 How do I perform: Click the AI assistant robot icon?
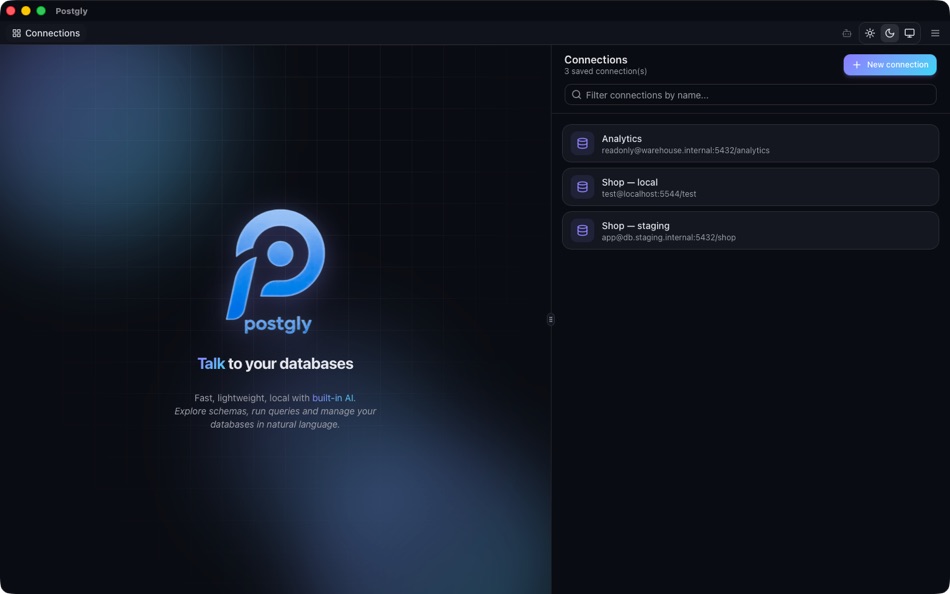[x=847, y=33]
